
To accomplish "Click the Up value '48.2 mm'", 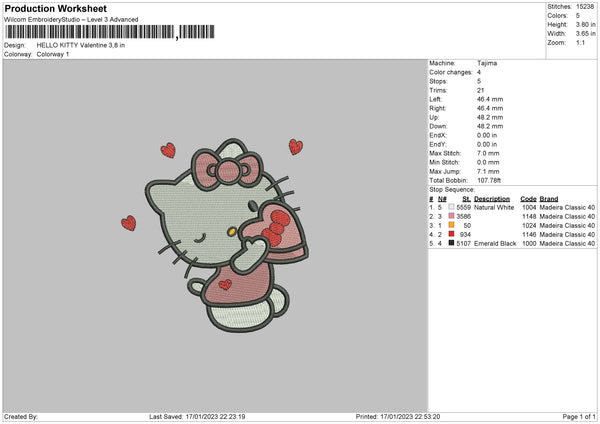I will point(490,117).
